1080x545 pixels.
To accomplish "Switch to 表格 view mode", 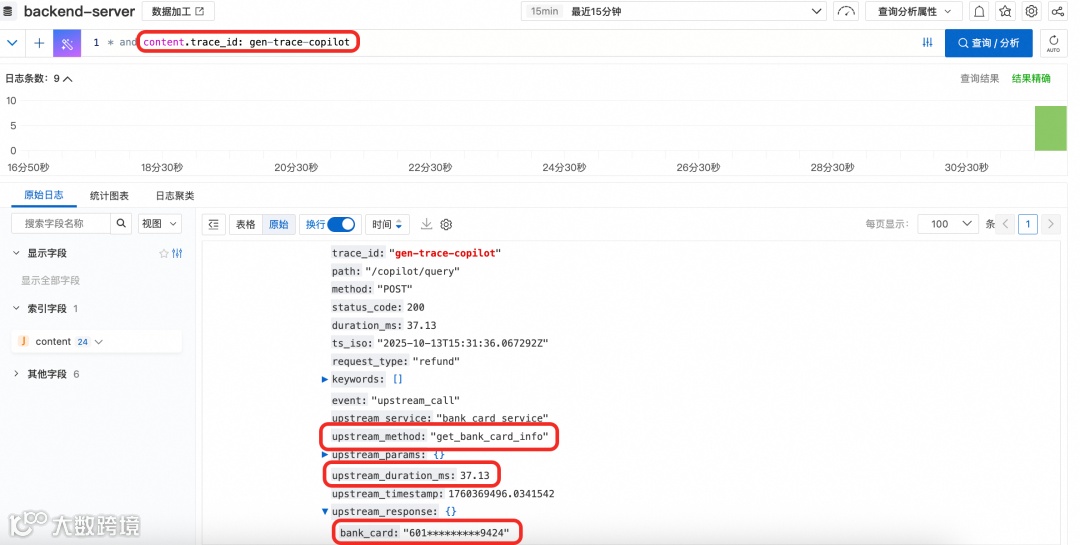I will 245,224.
